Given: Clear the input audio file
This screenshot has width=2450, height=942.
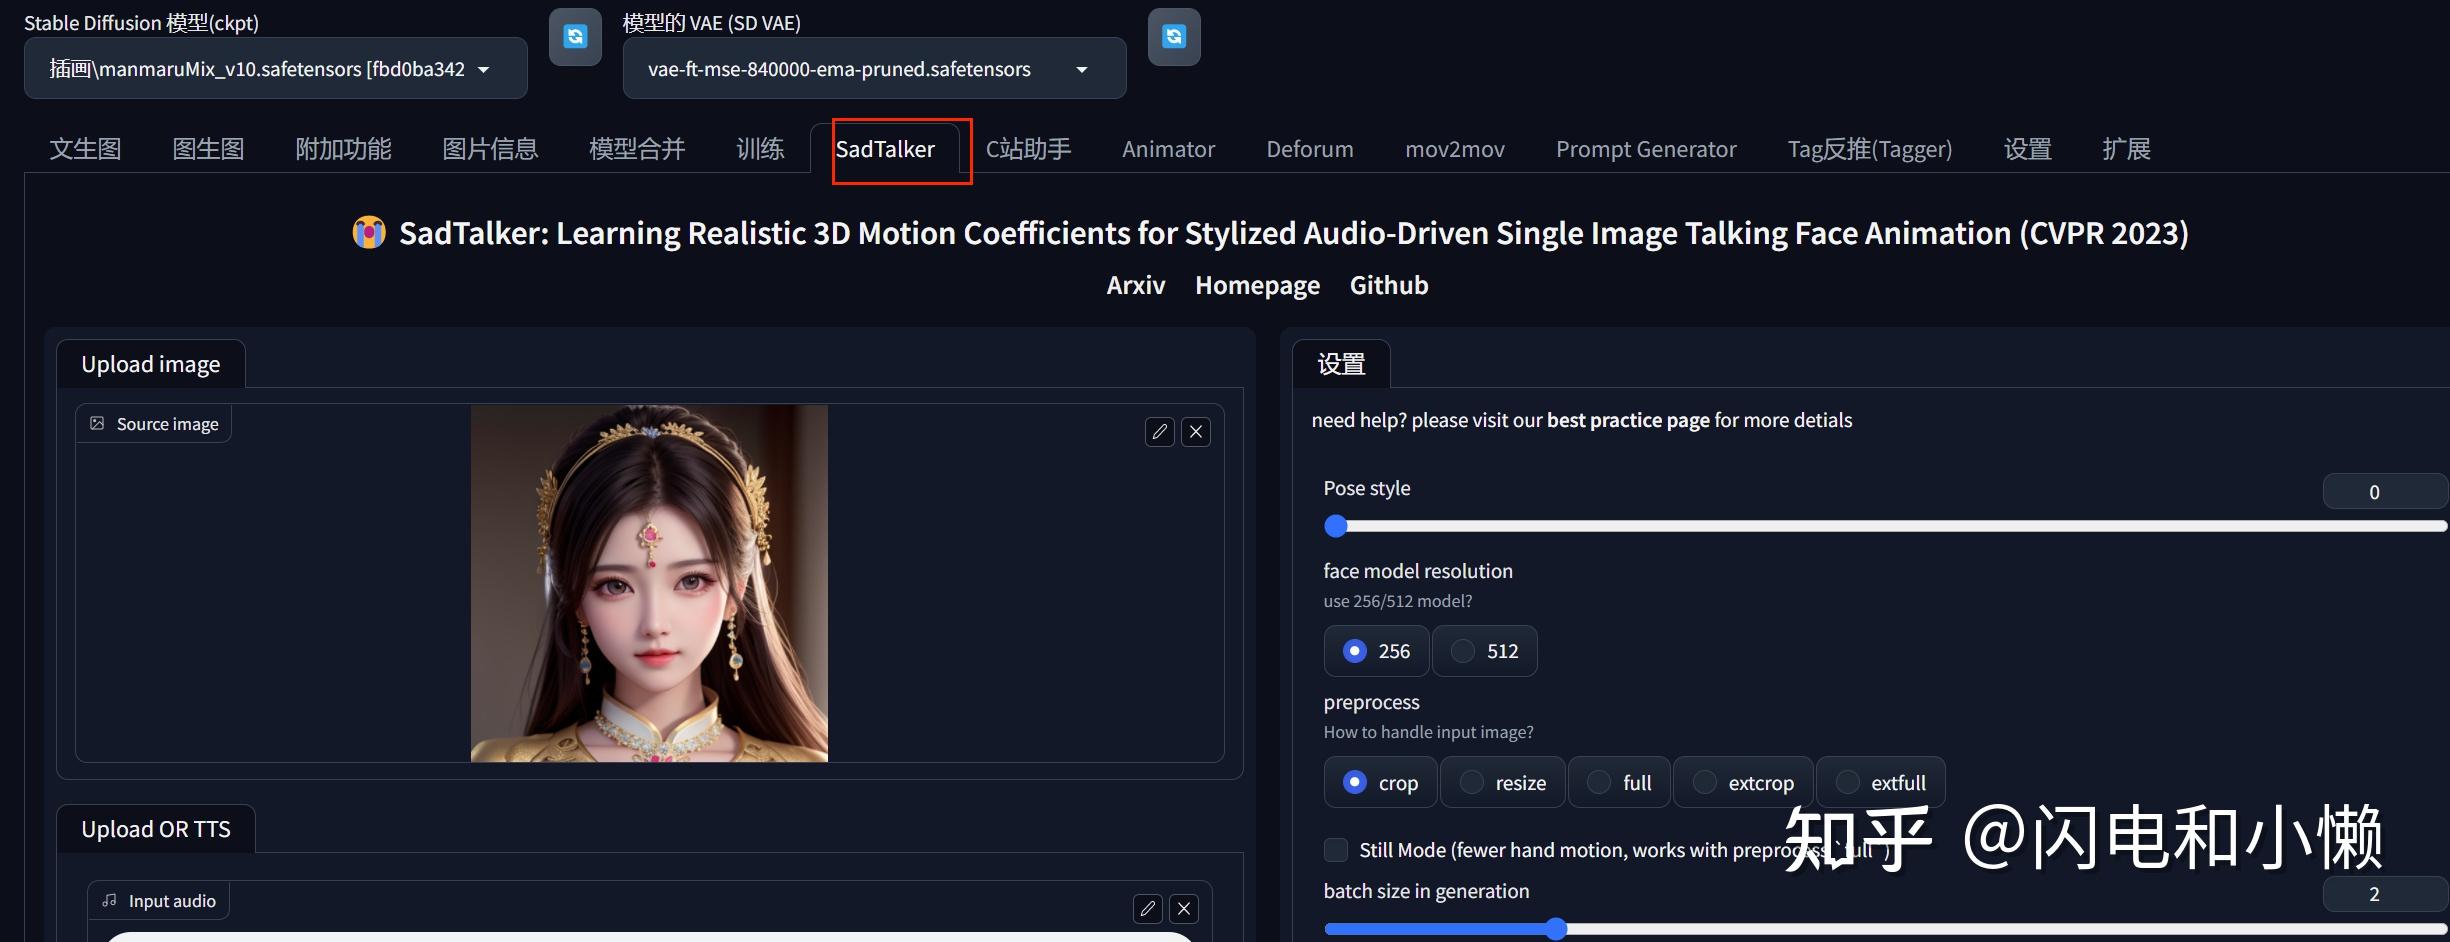Looking at the screenshot, I should [1184, 908].
